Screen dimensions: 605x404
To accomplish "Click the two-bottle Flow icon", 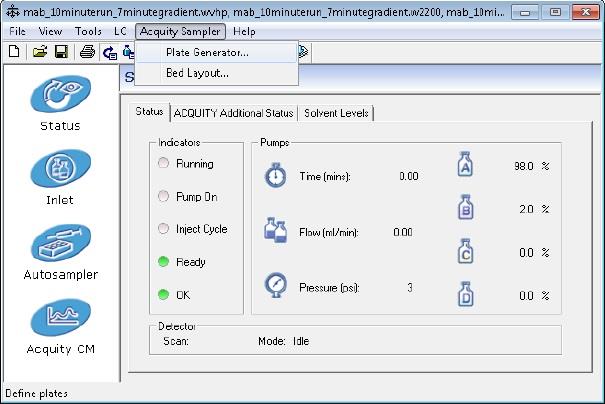I will tap(275, 230).
